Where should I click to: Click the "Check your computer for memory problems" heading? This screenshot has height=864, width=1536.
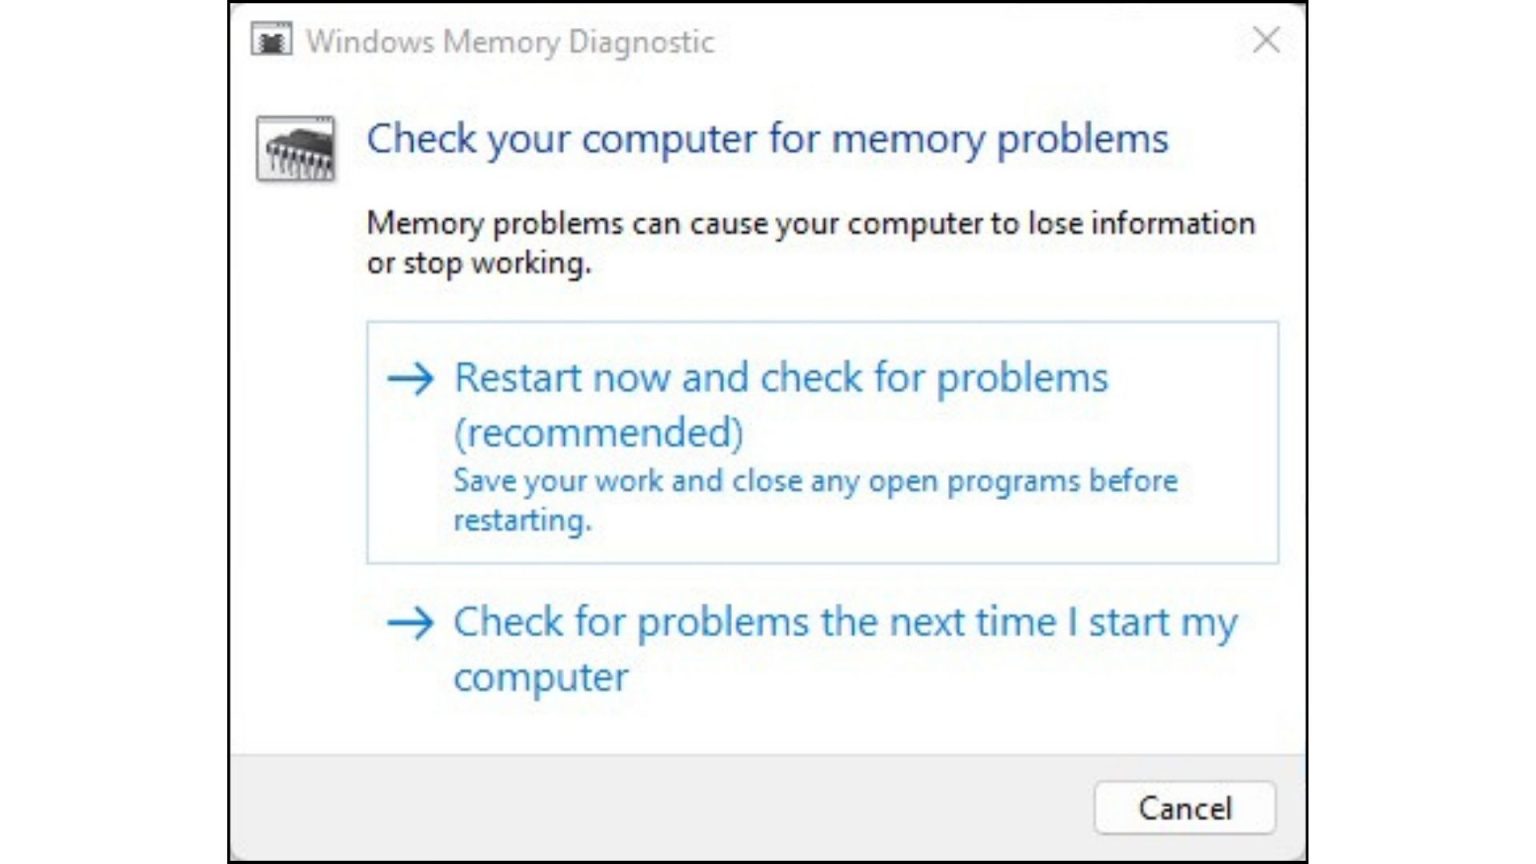767,139
